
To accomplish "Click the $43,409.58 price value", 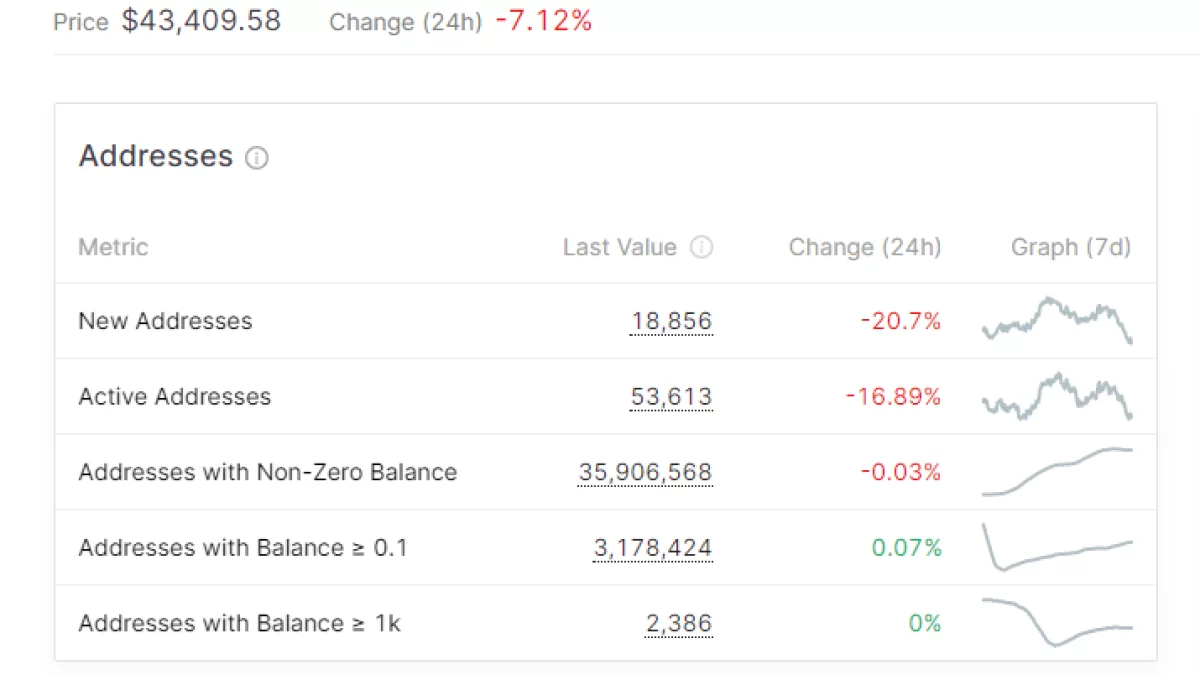I will coord(201,21).
